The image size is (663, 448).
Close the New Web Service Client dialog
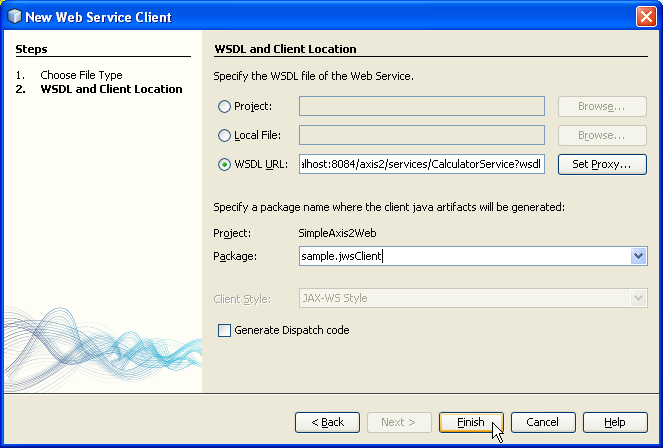646,17
